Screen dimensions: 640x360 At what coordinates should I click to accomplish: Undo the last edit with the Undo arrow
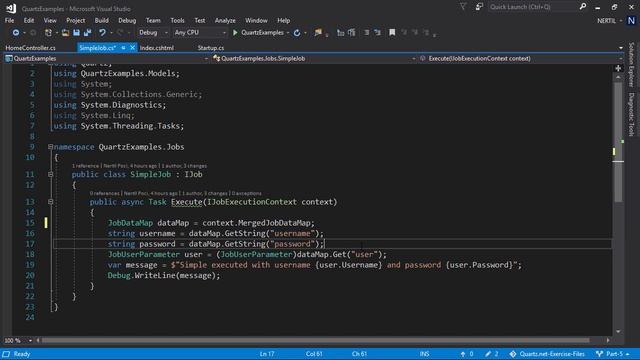point(102,33)
